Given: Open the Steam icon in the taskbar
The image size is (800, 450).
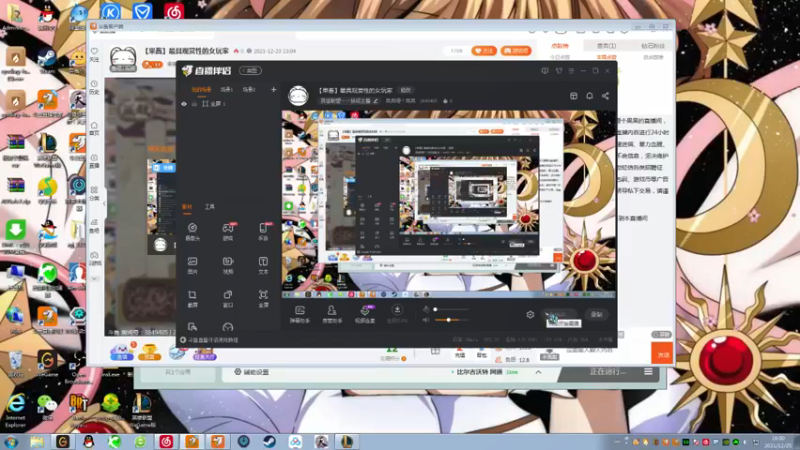Looking at the screenshot, I should point(269,441).
